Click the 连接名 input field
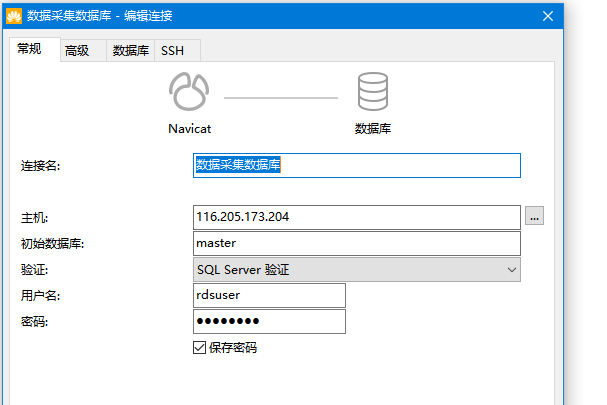This screenshot has width=607, height=405. 357,165
